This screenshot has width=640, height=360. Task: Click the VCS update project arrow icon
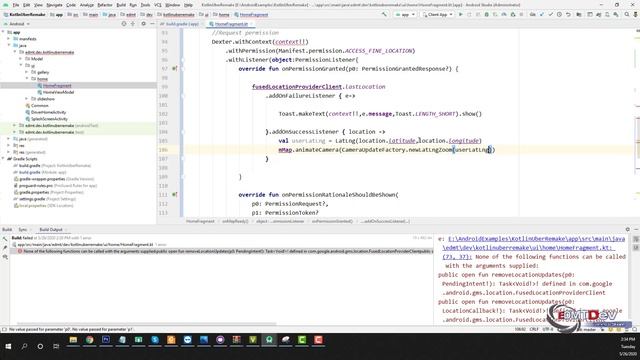point(542,14)
